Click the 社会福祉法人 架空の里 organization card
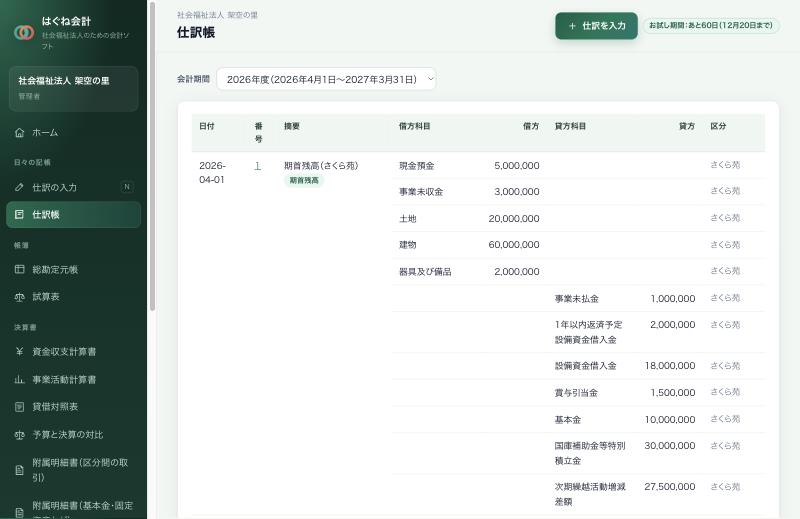Screen dimensions: 800x519 pos(73,88)
